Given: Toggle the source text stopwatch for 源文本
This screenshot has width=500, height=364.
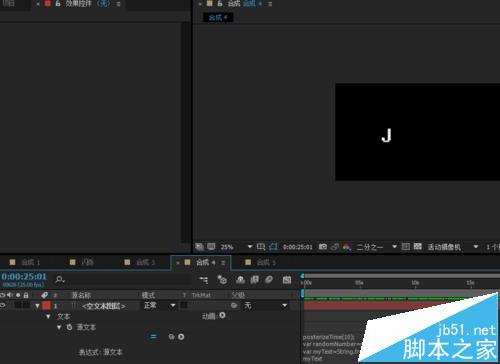Looking at the screenshot, I should point(69,327).
